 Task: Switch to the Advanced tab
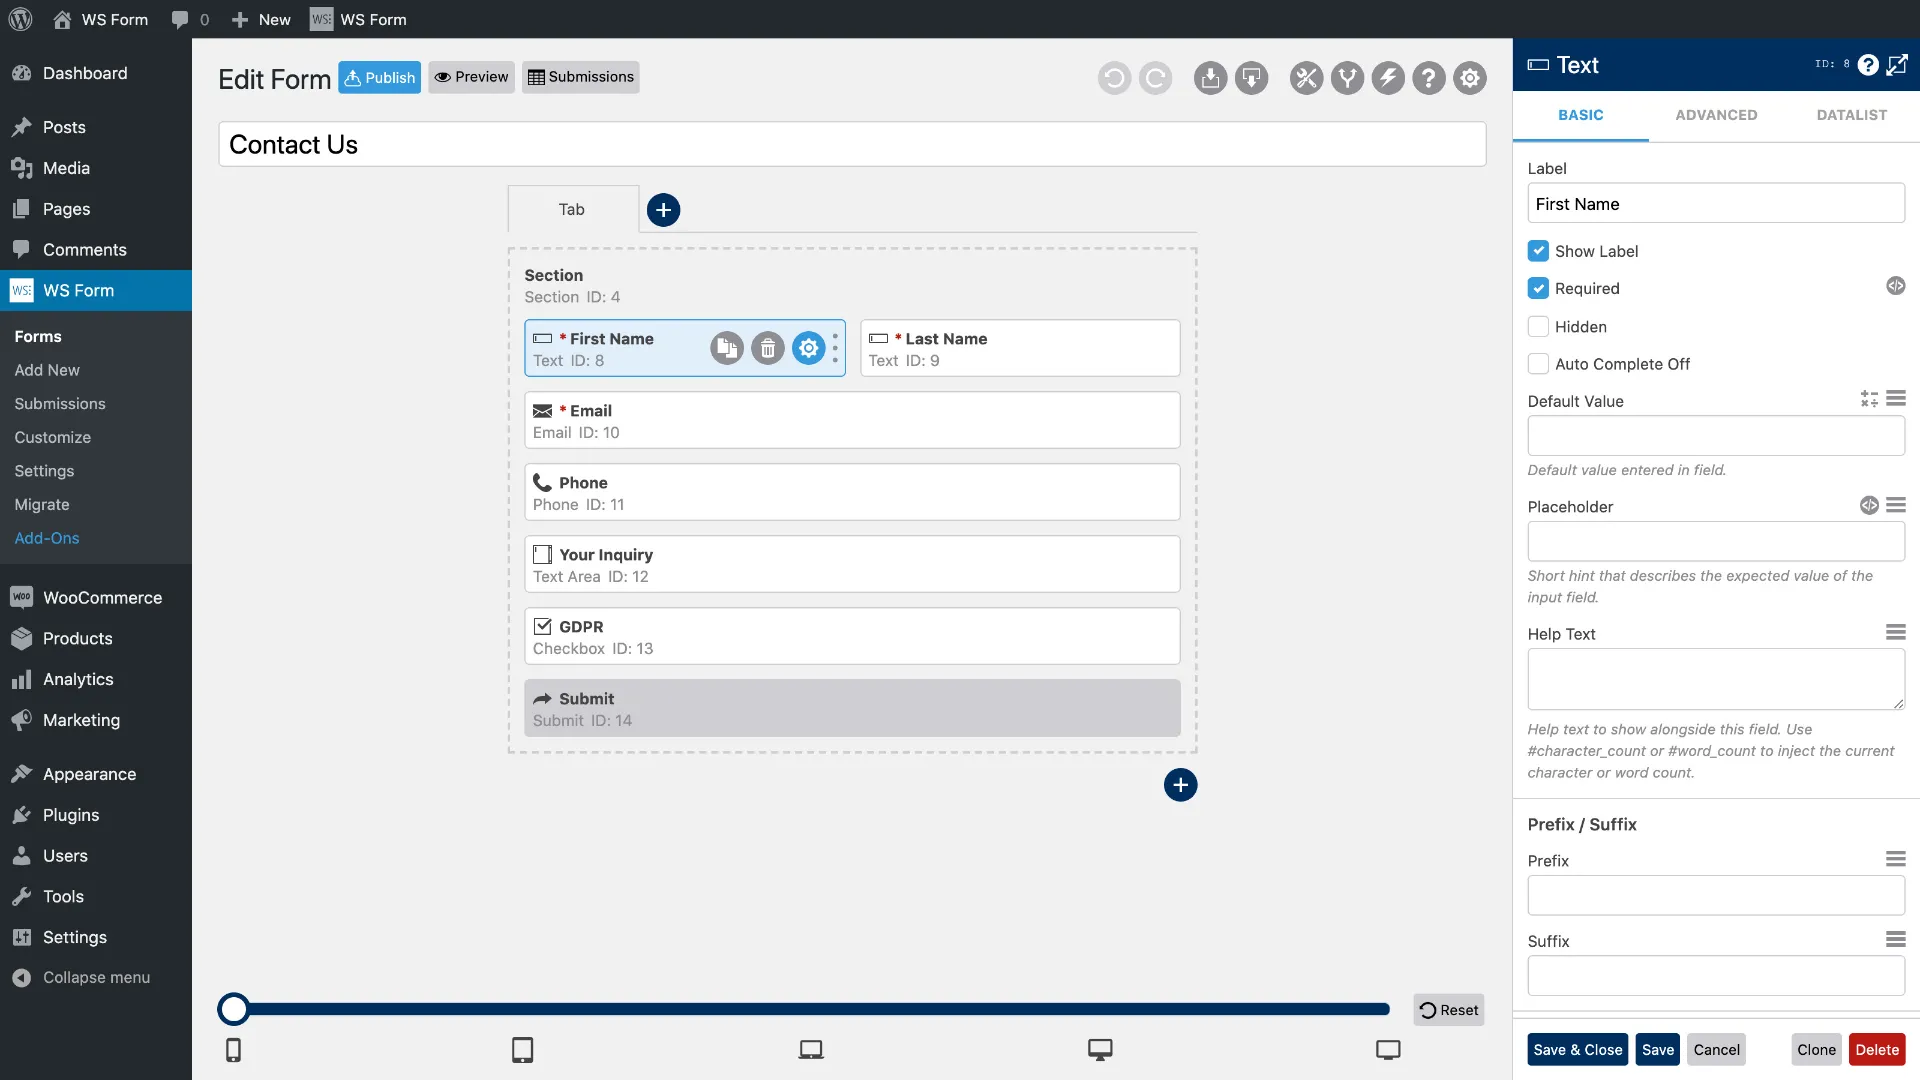tap(1716, 115)
